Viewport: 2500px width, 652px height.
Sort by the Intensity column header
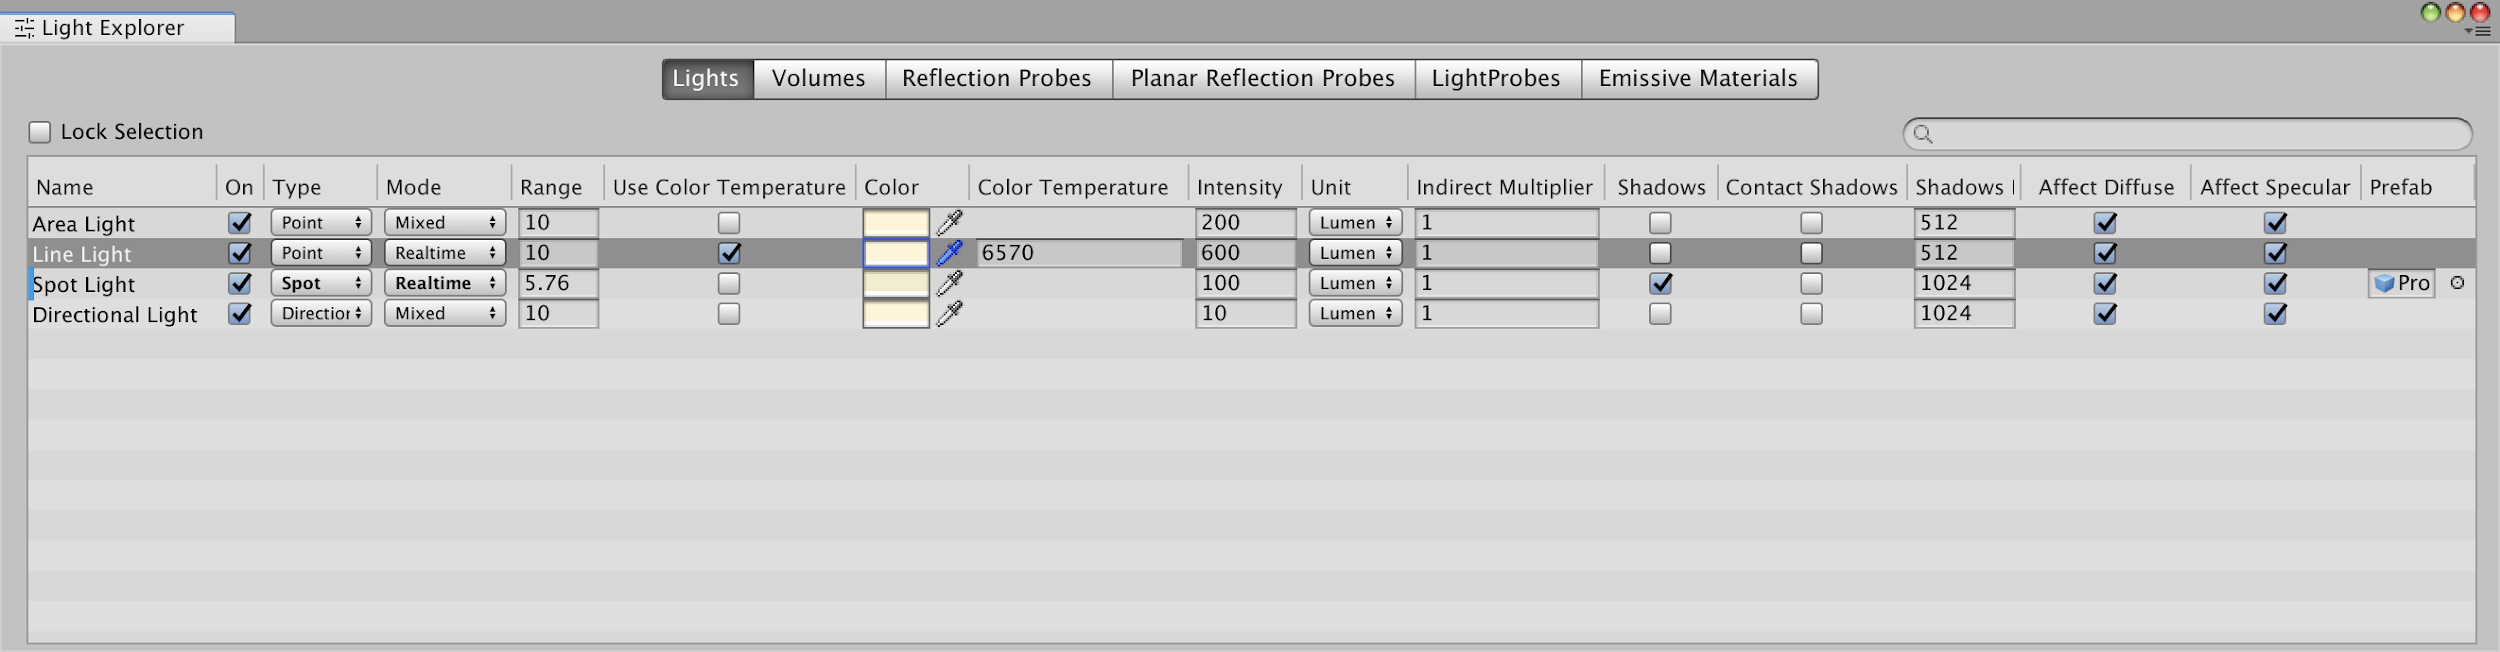pyautogui.click(x=1239, y=187)
